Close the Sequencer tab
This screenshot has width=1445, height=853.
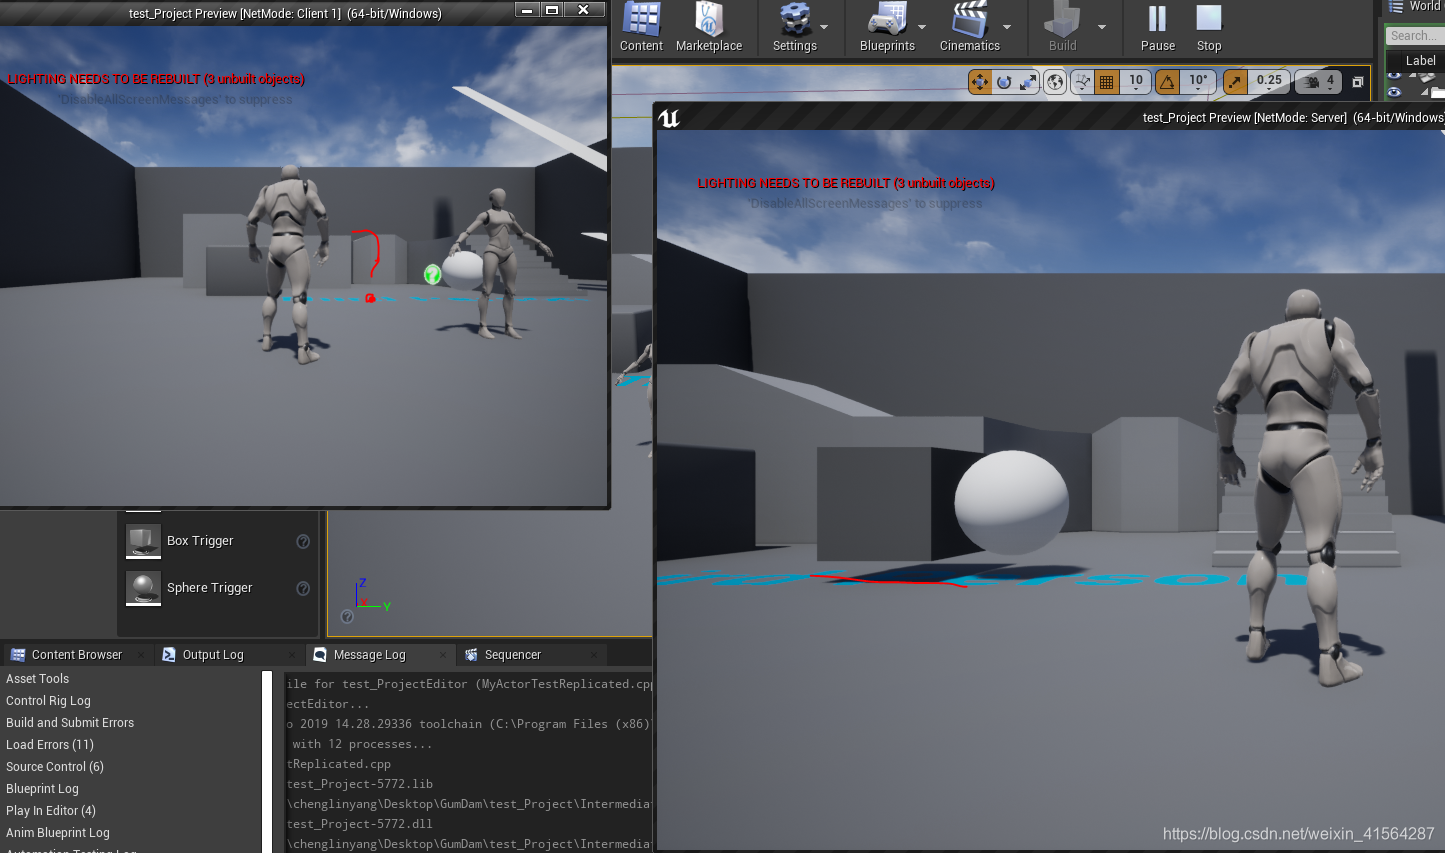594,655
